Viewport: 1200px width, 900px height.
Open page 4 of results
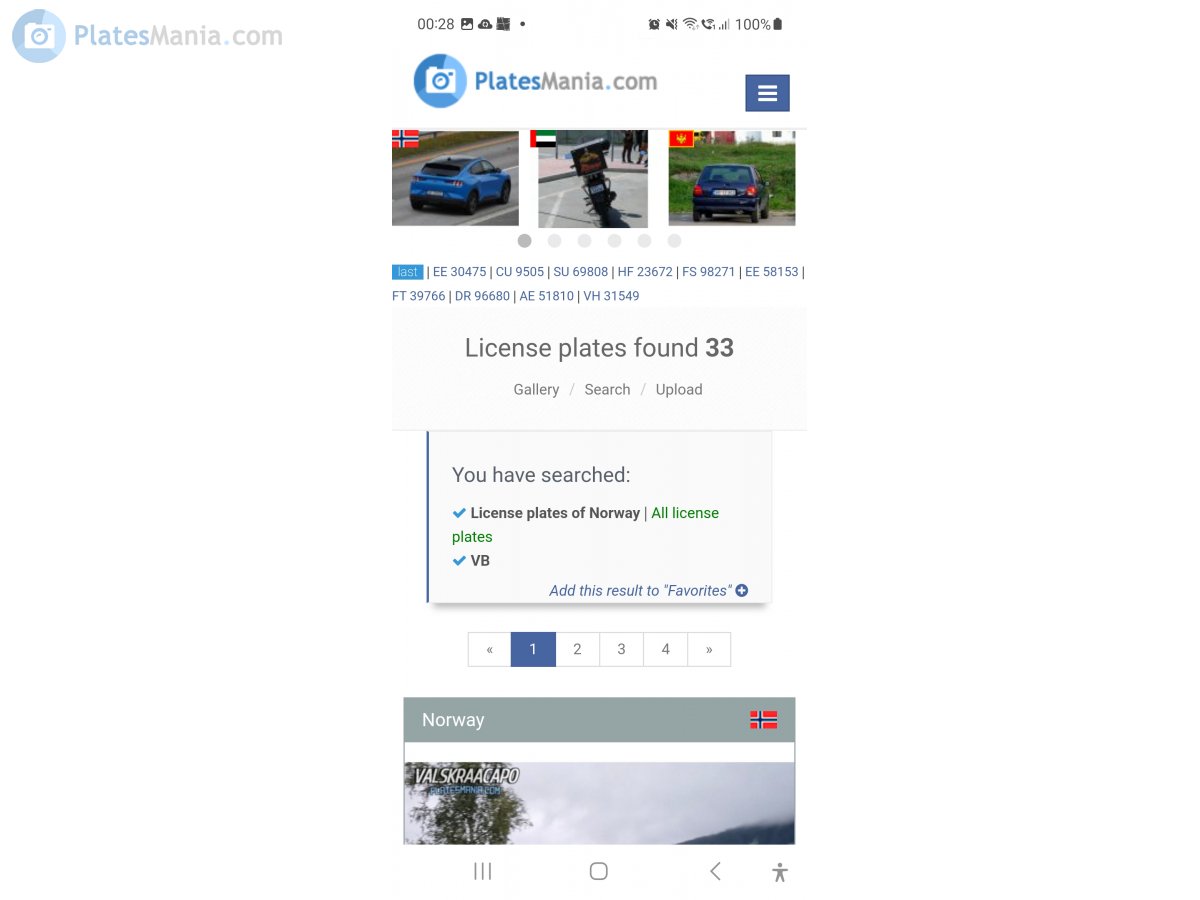coord(665,649)
